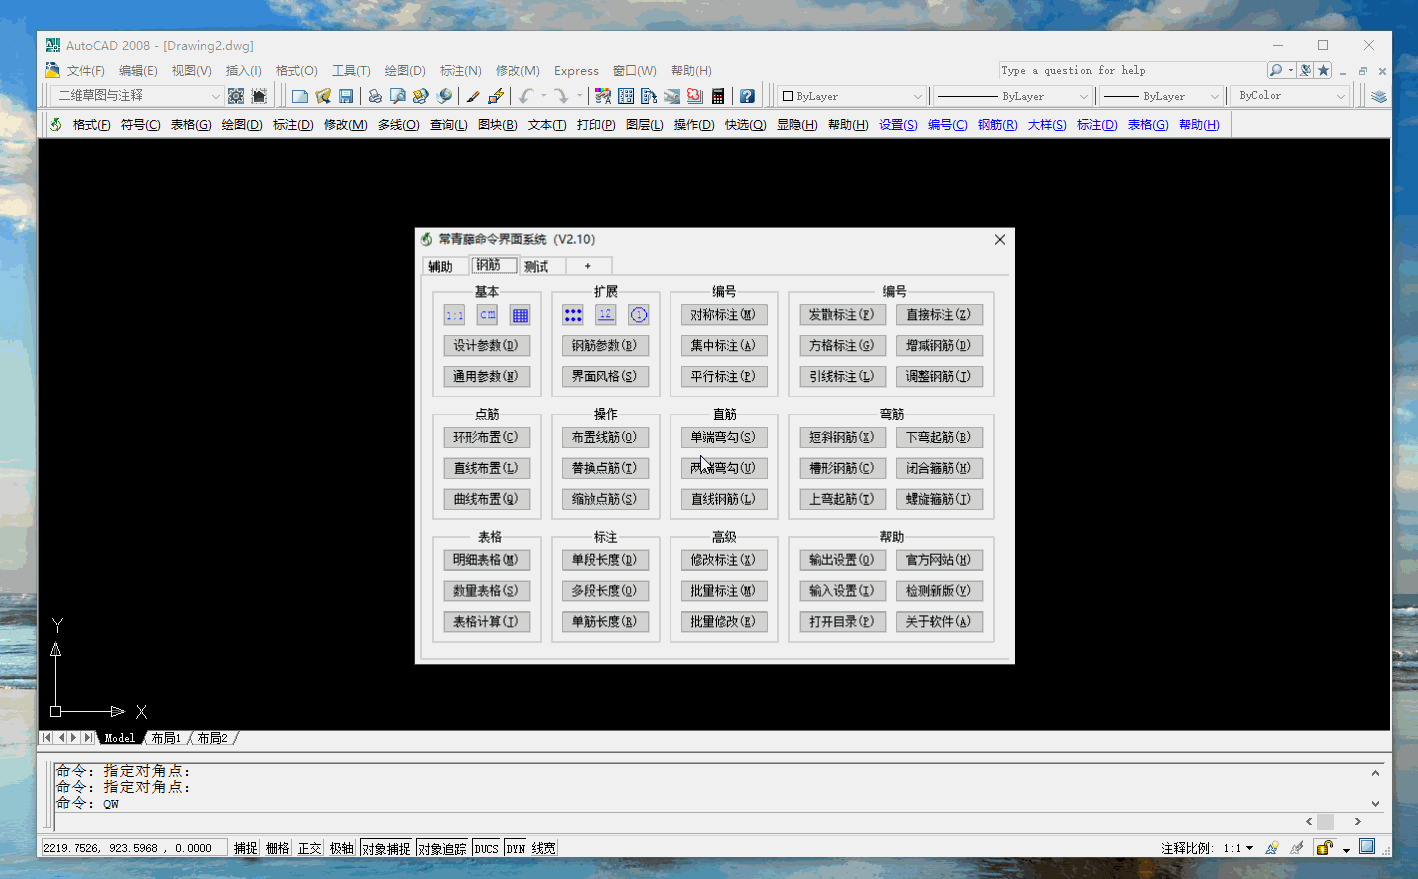Toggle 对象追踪 object tracking in status bar
Screen dimensions: 1418x879
click(x=442, y=848)
